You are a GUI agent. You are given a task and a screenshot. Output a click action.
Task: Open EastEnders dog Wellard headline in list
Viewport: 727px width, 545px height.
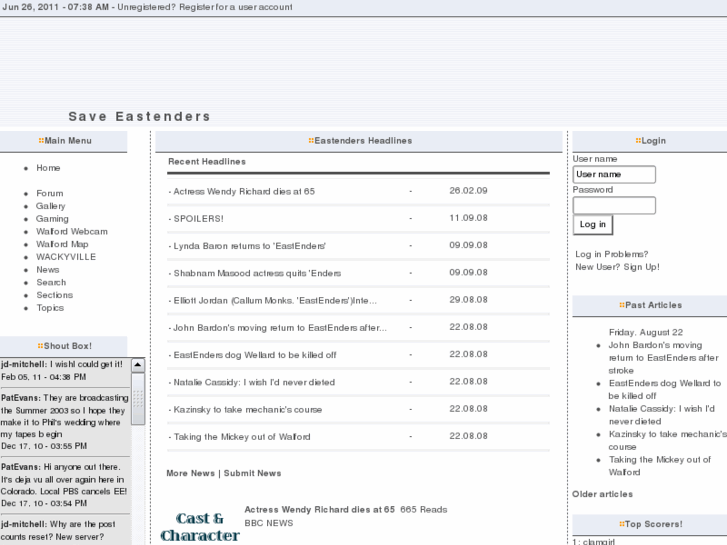(255, 355)
